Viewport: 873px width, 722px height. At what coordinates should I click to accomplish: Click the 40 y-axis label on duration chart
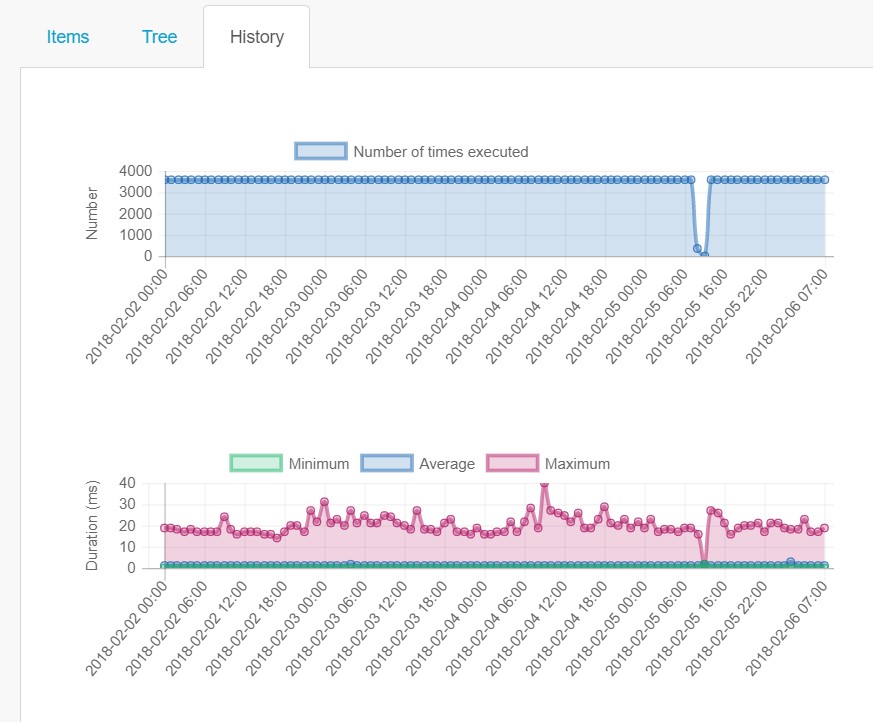(x=127, y=483)
